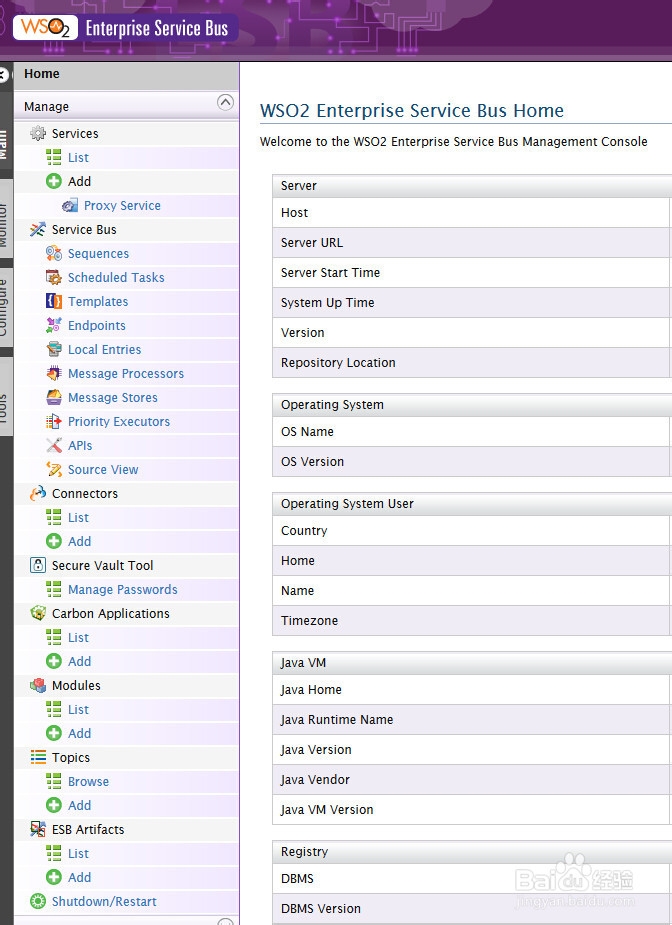This screenshot has height=925, width=672.
Task: Open the Topics Add link
Action: (80, 805)
